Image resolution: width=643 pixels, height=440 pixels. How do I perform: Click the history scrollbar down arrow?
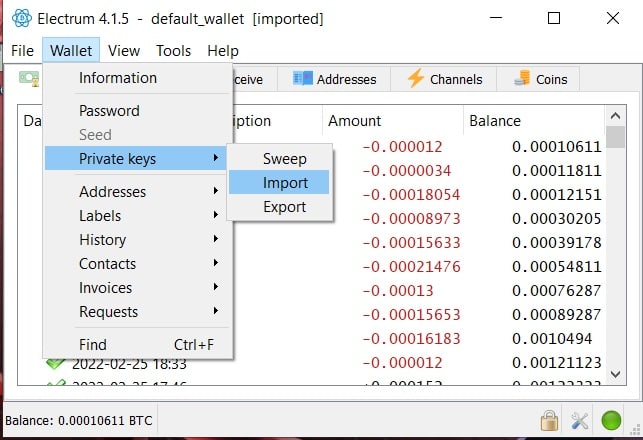615,374
